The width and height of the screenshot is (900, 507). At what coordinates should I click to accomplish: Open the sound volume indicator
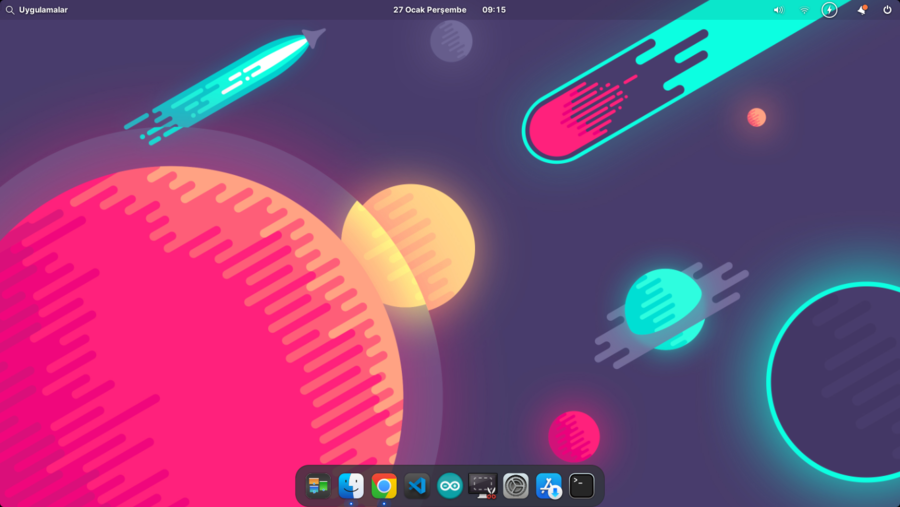778,10
